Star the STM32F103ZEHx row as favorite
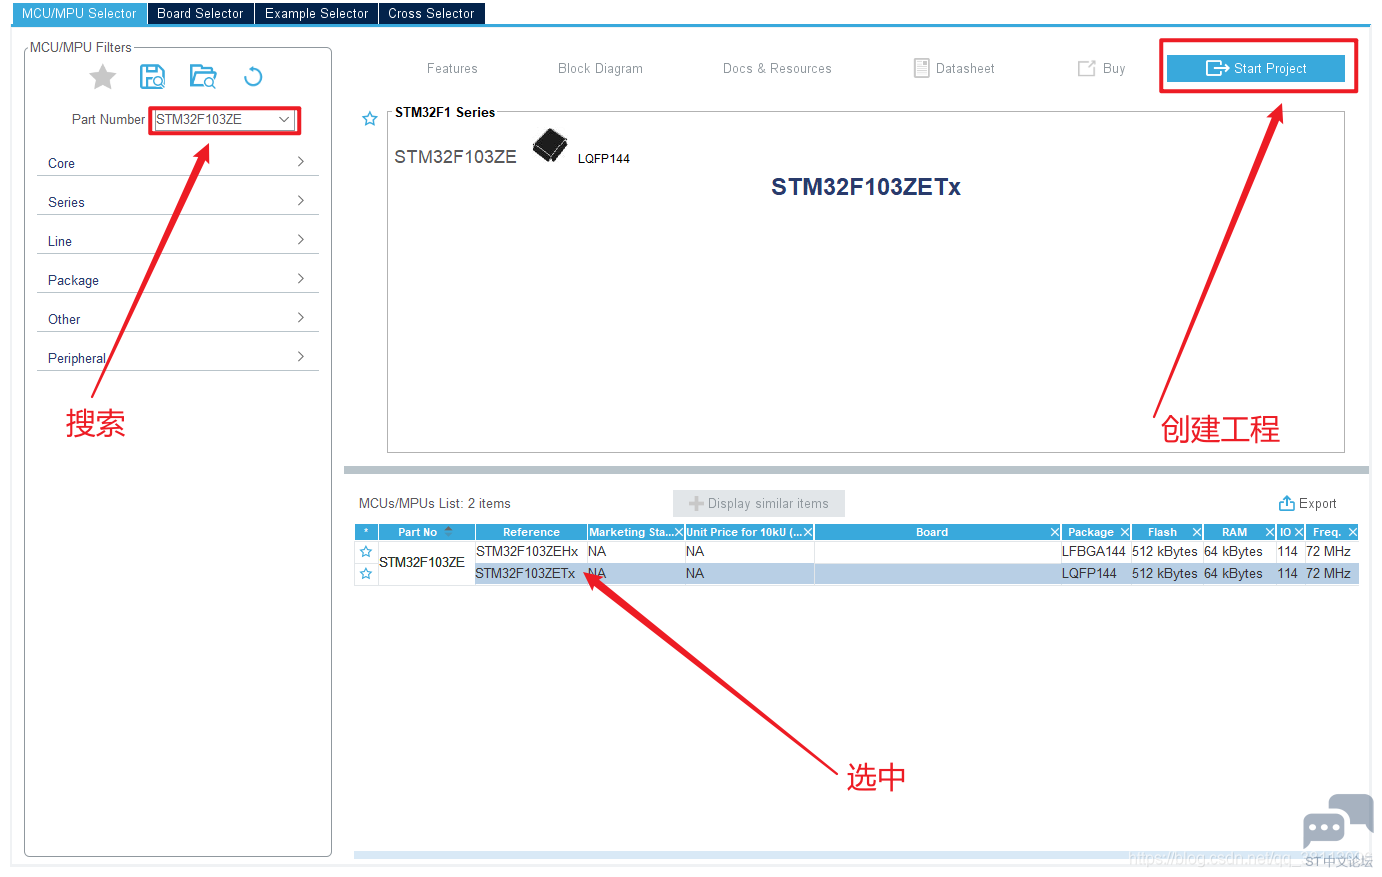The height and width of the screenshot is (877, 1382). [366, 552]
